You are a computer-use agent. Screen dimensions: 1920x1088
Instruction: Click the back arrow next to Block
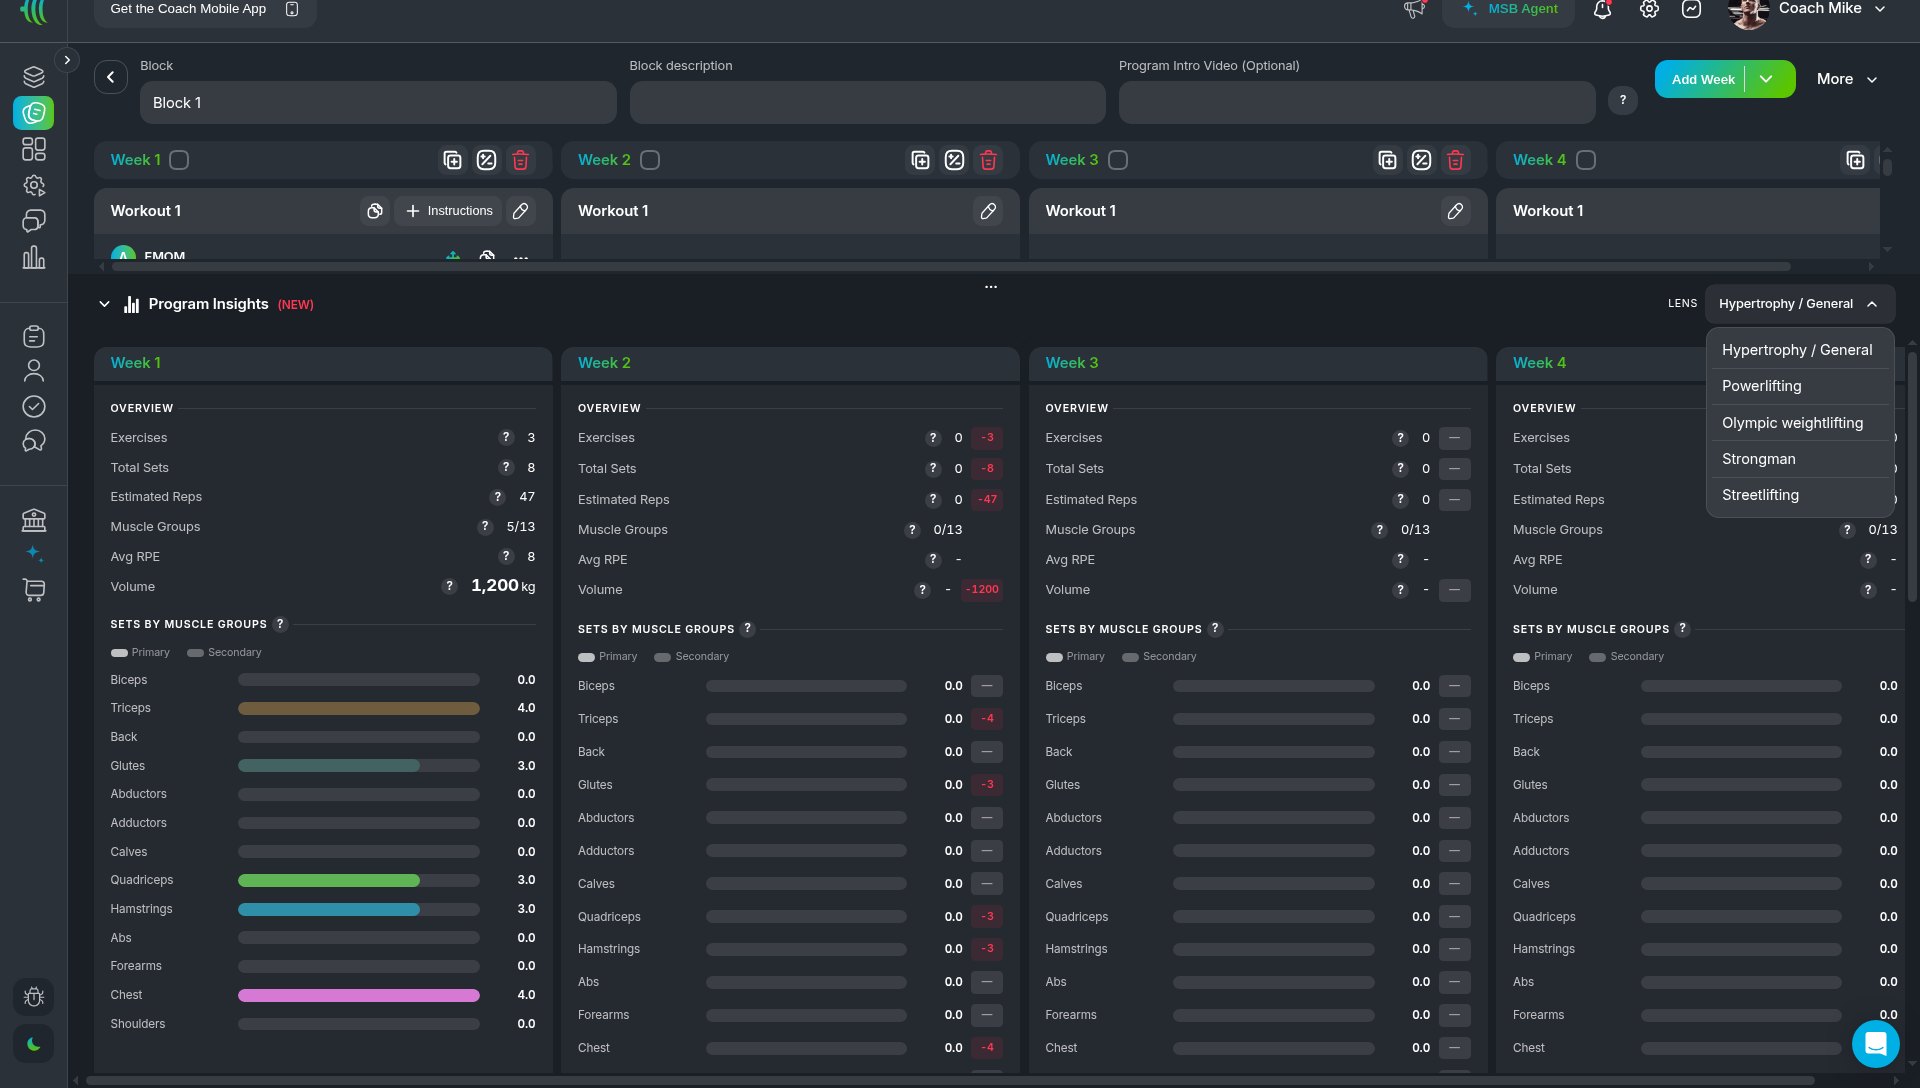pos(111,77)
